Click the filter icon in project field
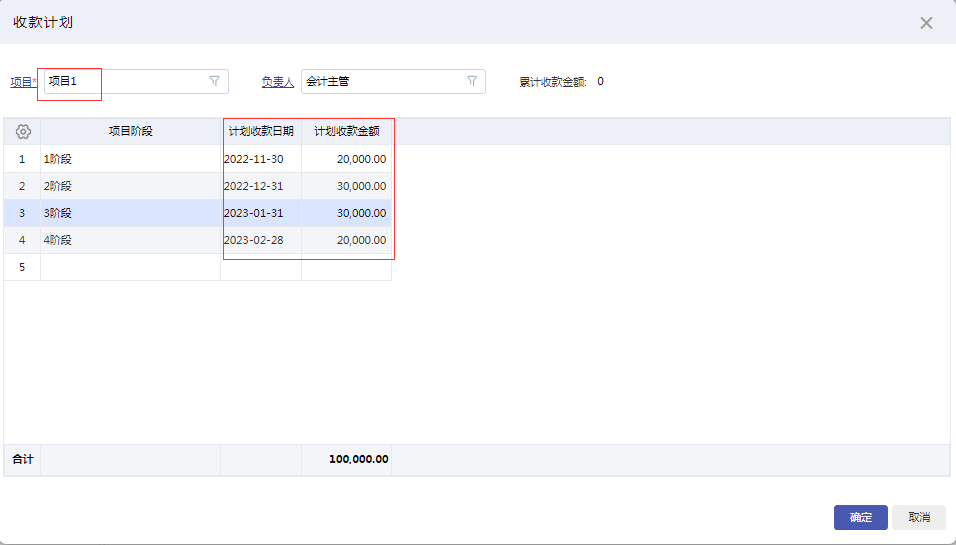 [214, 81]
